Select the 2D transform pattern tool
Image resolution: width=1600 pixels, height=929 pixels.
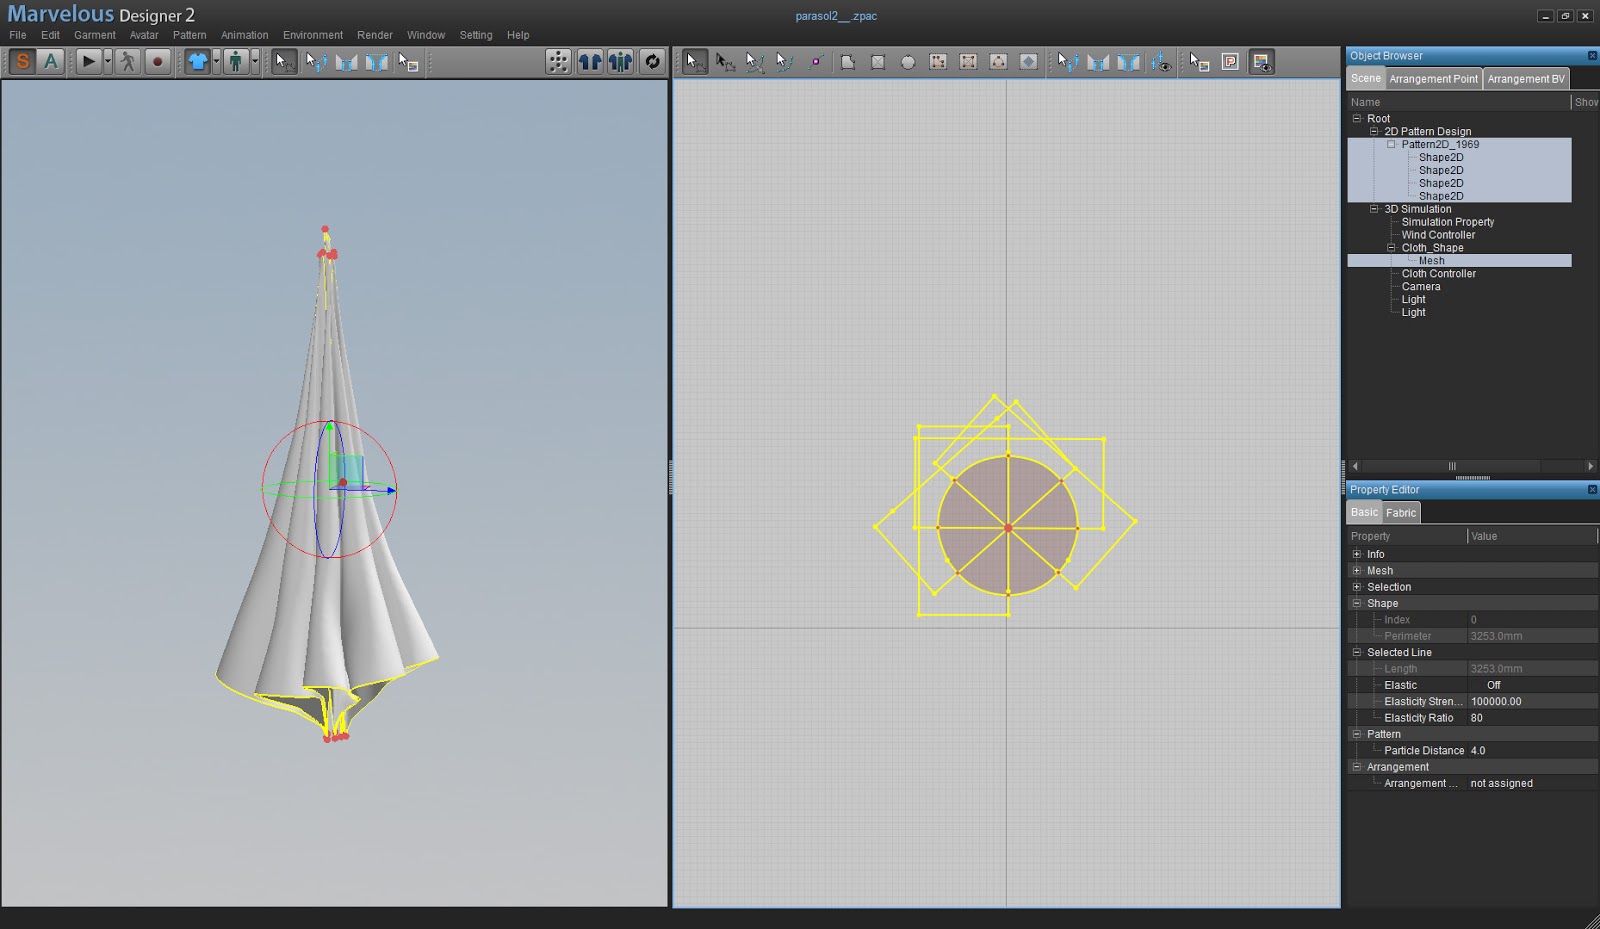coord(725,62)
